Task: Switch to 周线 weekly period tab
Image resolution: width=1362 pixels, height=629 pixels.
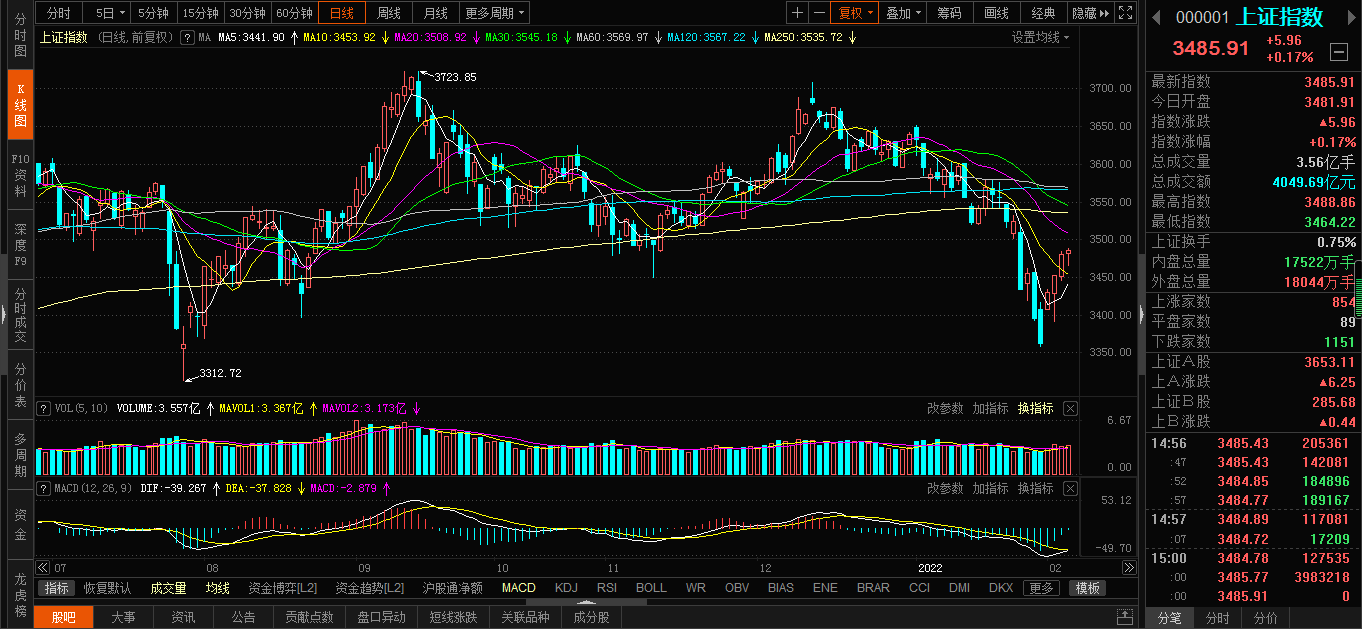Action: (x=388, y=13)
